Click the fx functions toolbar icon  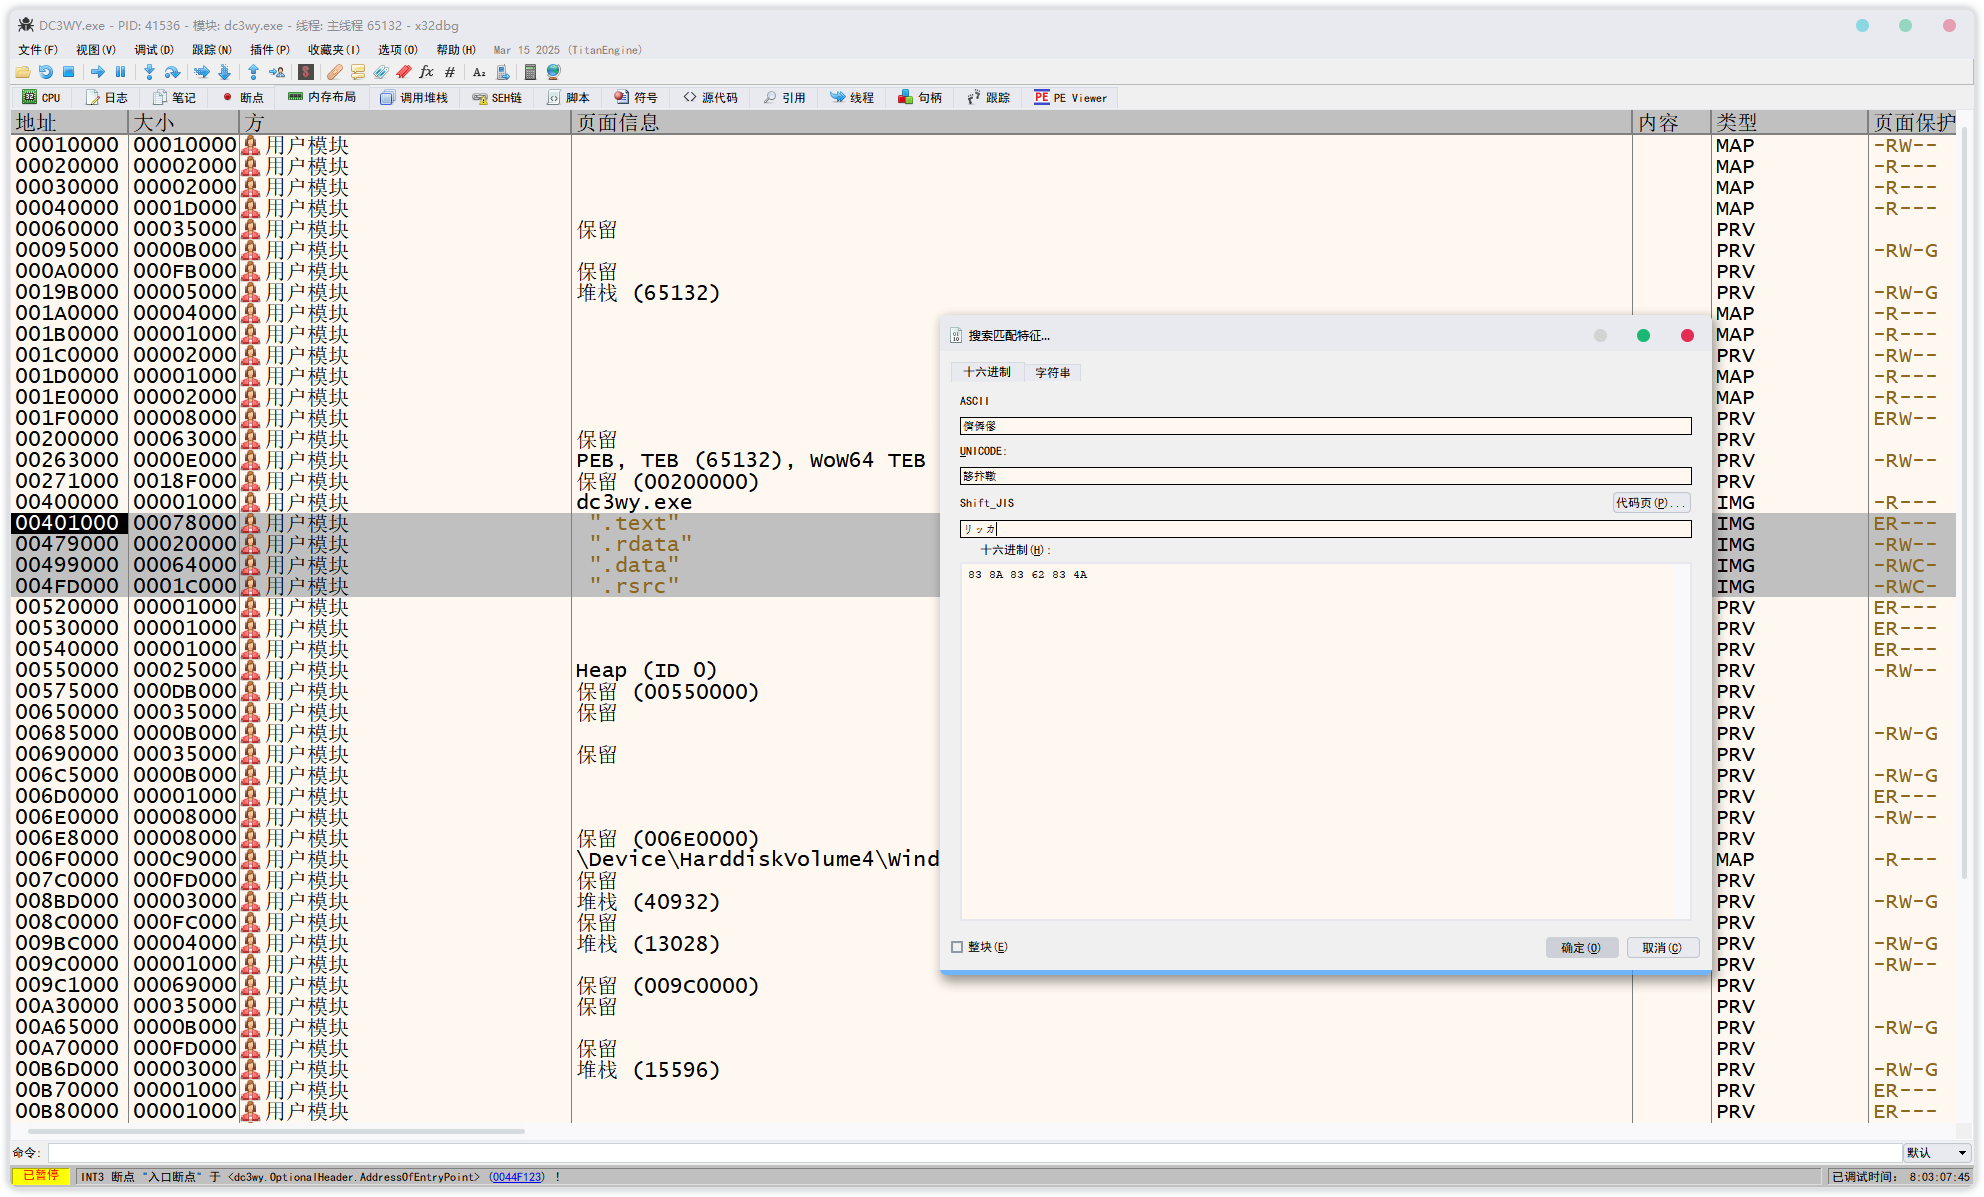(427, 72)
